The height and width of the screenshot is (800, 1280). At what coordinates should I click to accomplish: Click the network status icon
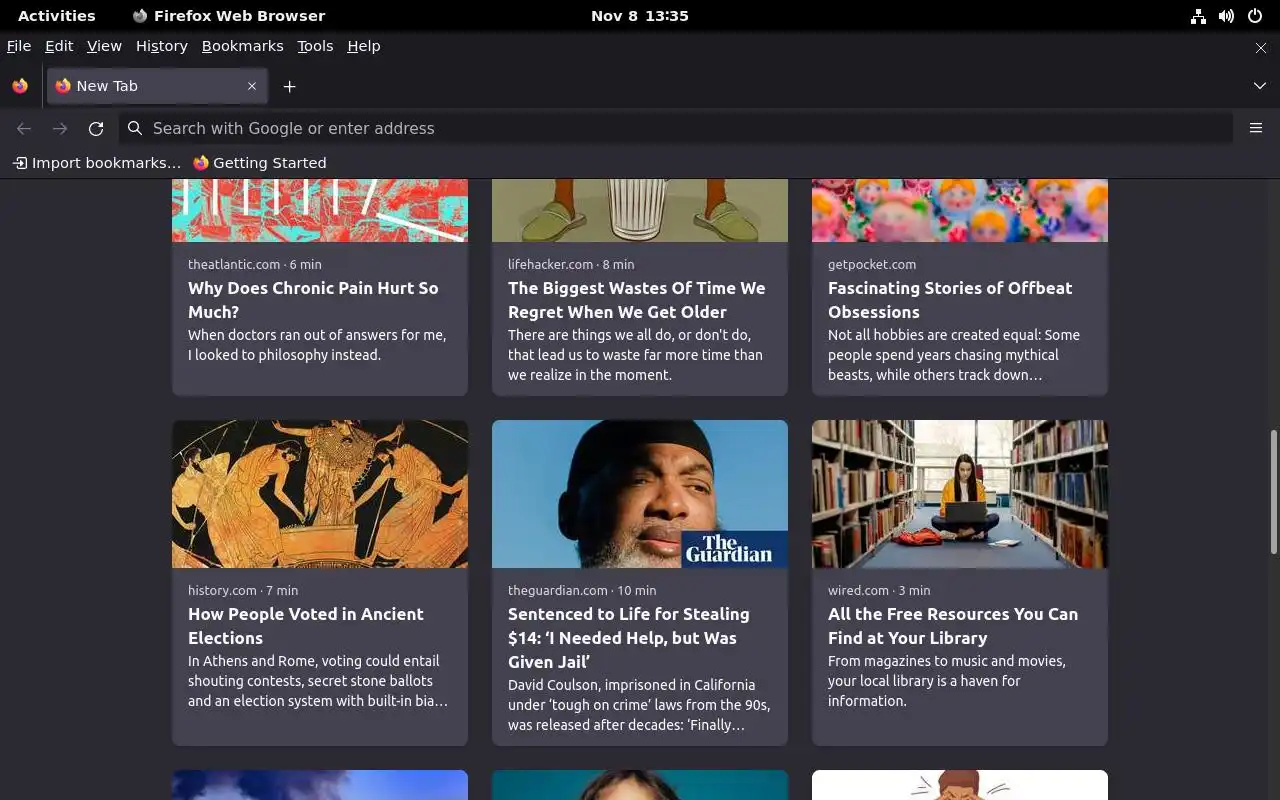(x=1198, y=16)
